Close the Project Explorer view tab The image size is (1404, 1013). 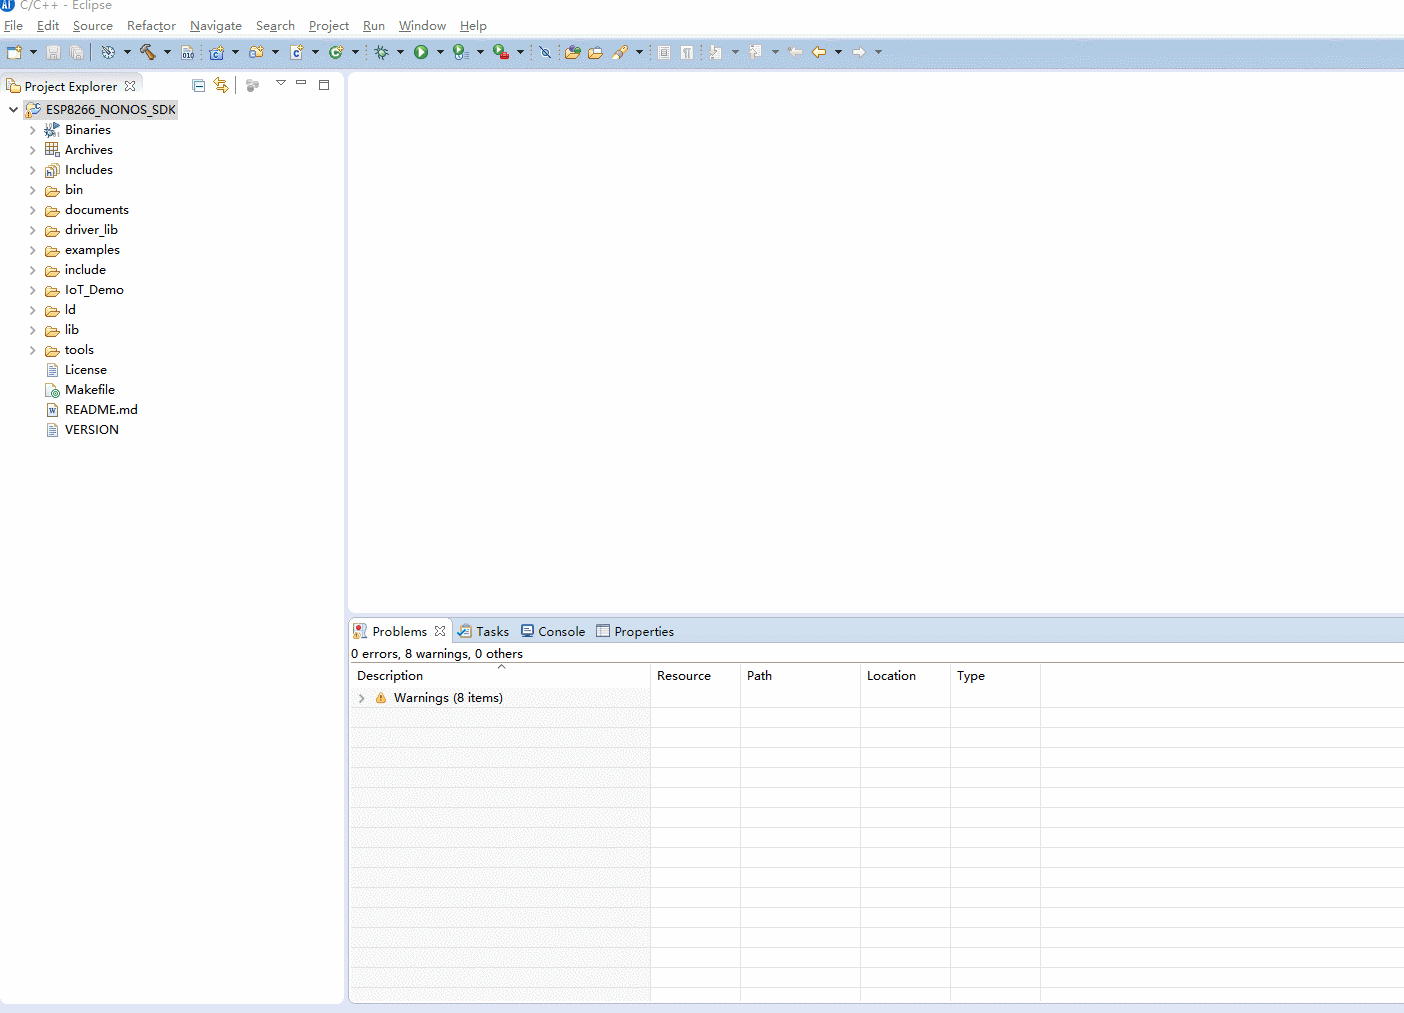(130, 86)
